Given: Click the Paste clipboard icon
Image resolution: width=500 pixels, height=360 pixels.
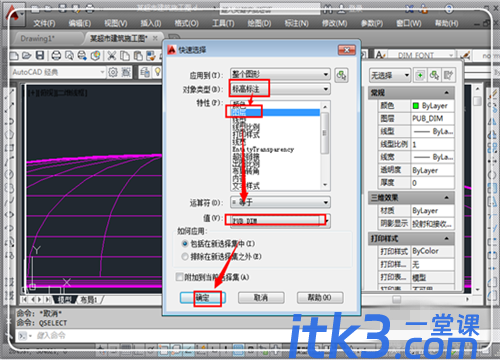Looking at the screenshot, I should 138,55.
